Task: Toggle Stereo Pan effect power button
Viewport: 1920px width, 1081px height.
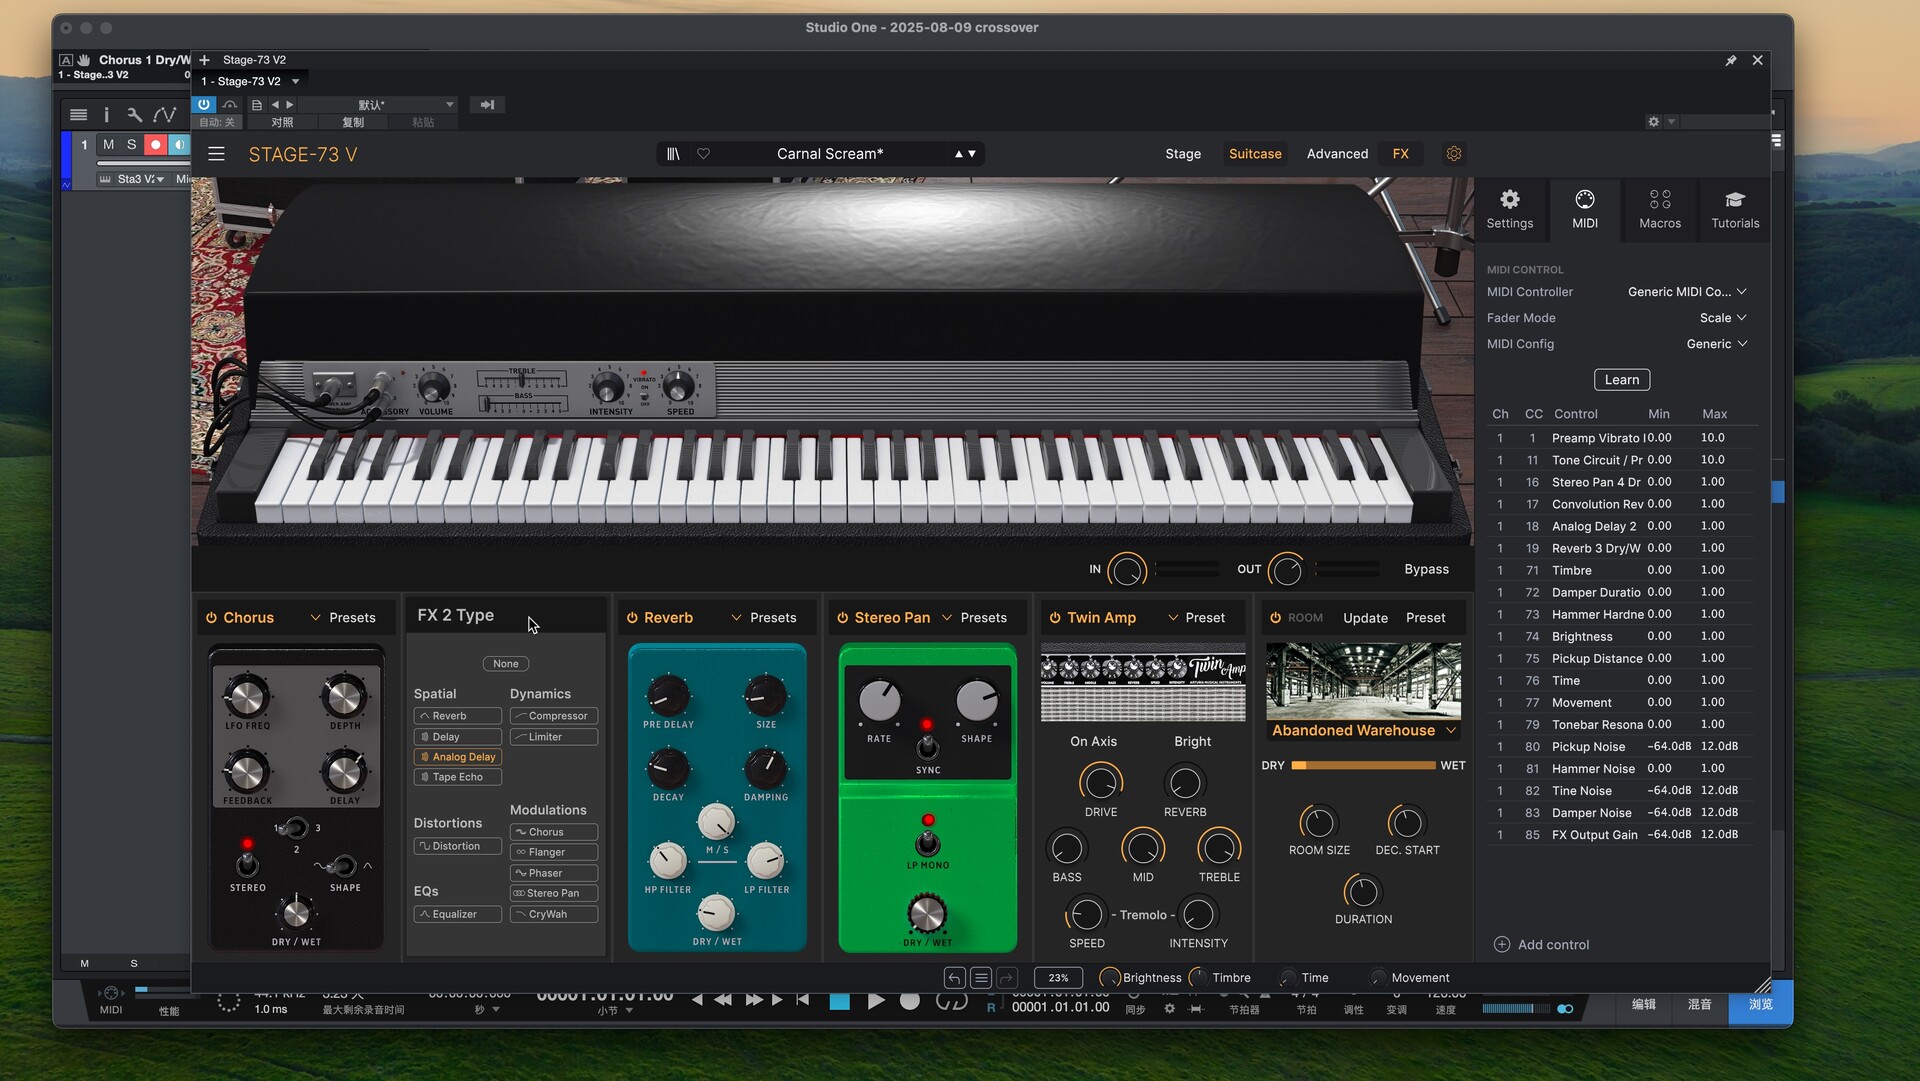Action: click(x=842, y=618)
